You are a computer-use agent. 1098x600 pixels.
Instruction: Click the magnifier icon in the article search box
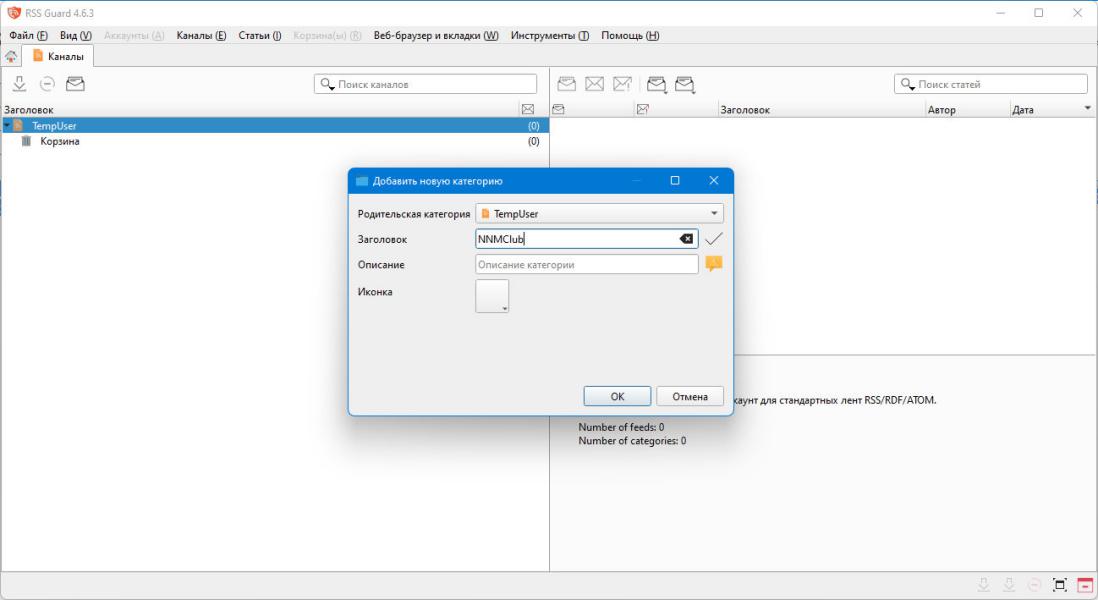point(908,84)
